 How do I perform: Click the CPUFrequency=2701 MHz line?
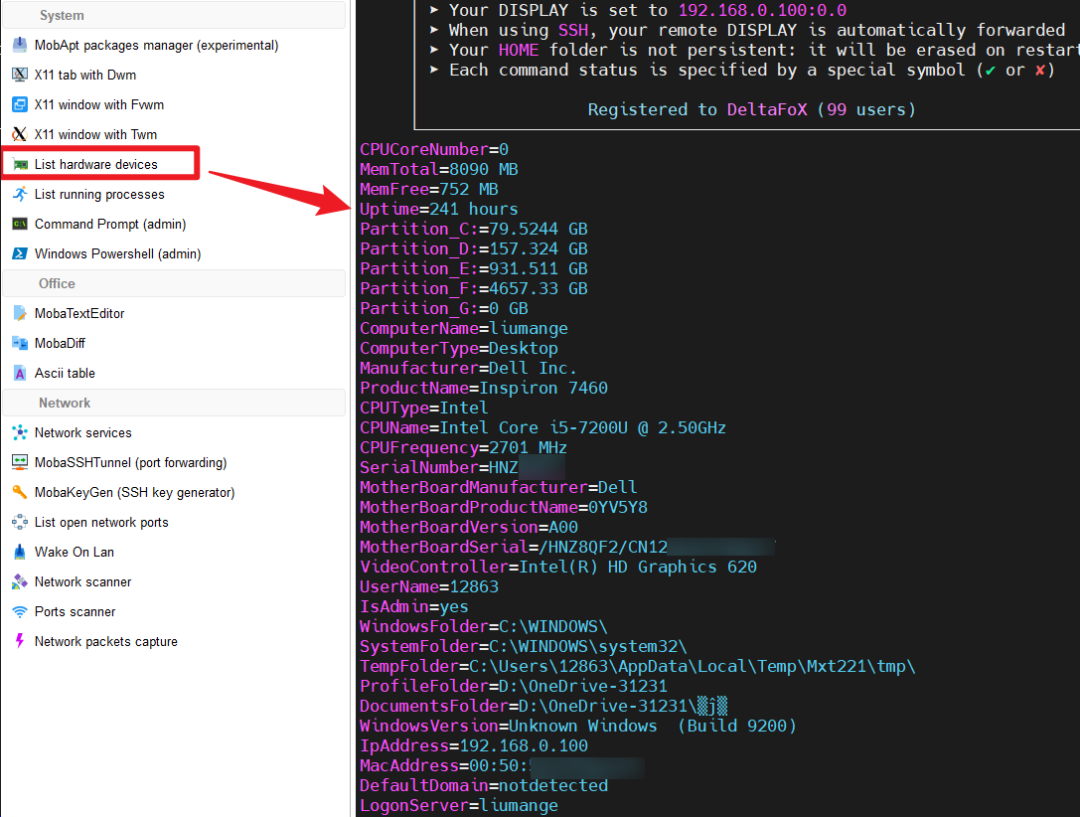pos(464,448)
